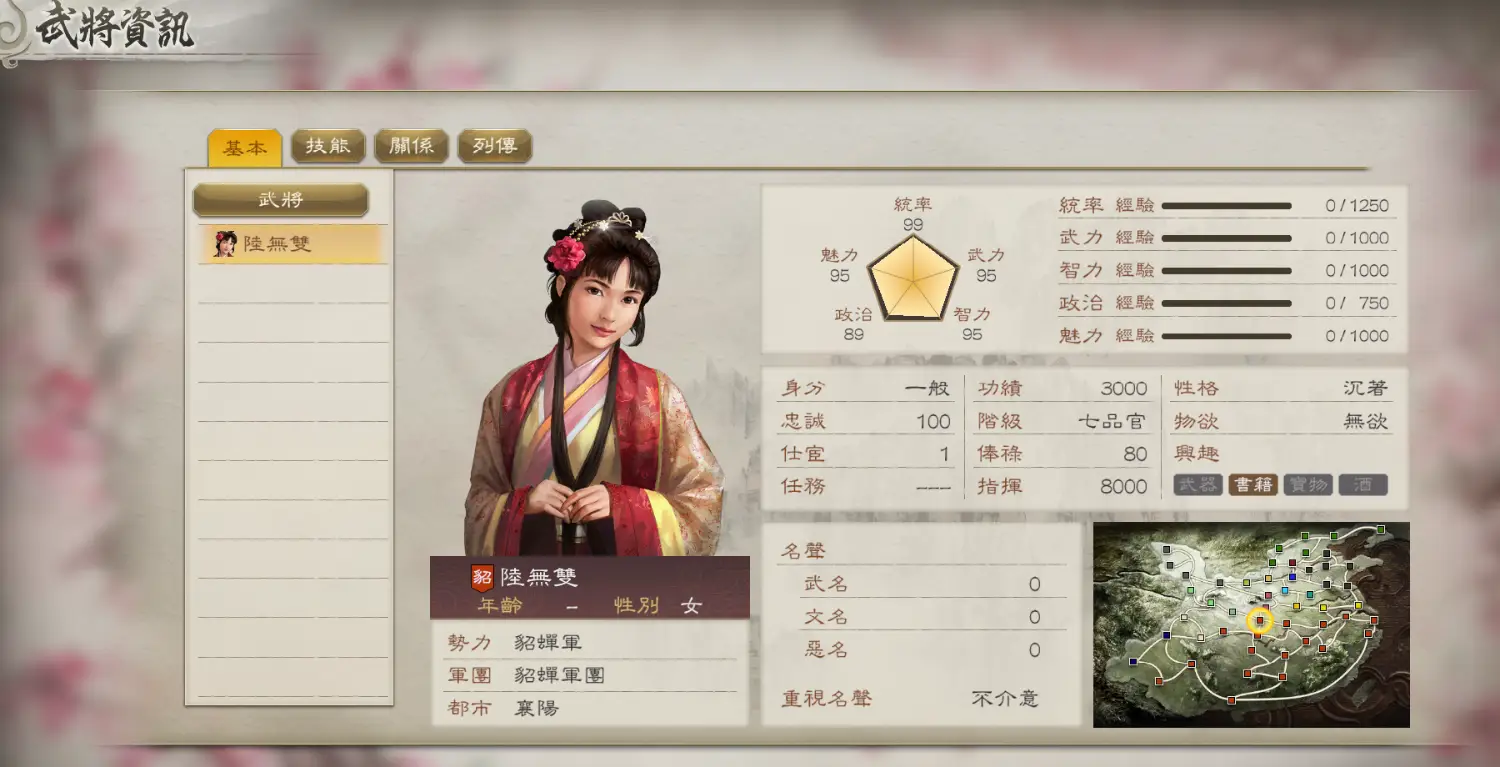The image size is (1500, 767).
Task: Switch to the 技能 tab
Action: (328, 146)
